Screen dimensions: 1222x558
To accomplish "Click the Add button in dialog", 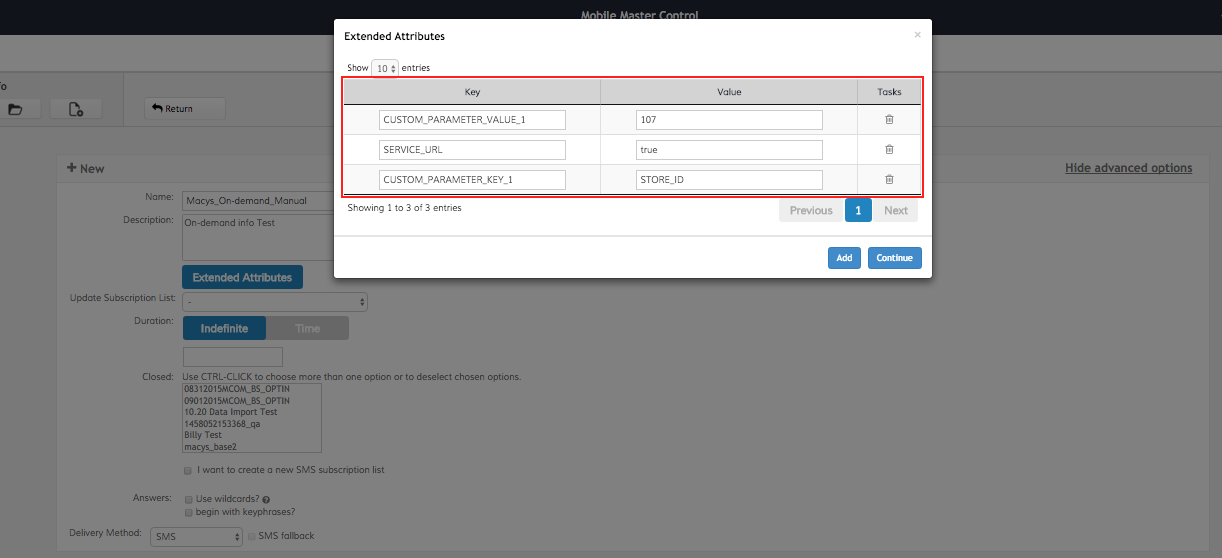I will point(844,258).
